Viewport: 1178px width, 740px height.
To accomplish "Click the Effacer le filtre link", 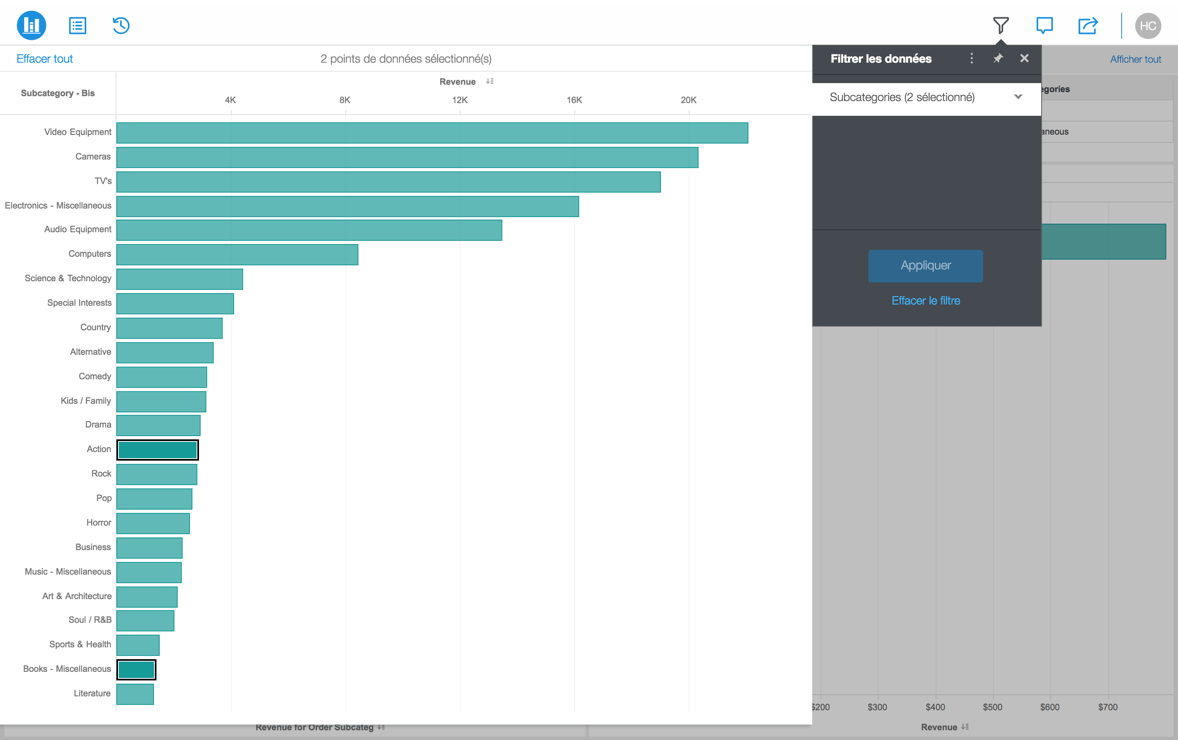I will pos(926,301).
